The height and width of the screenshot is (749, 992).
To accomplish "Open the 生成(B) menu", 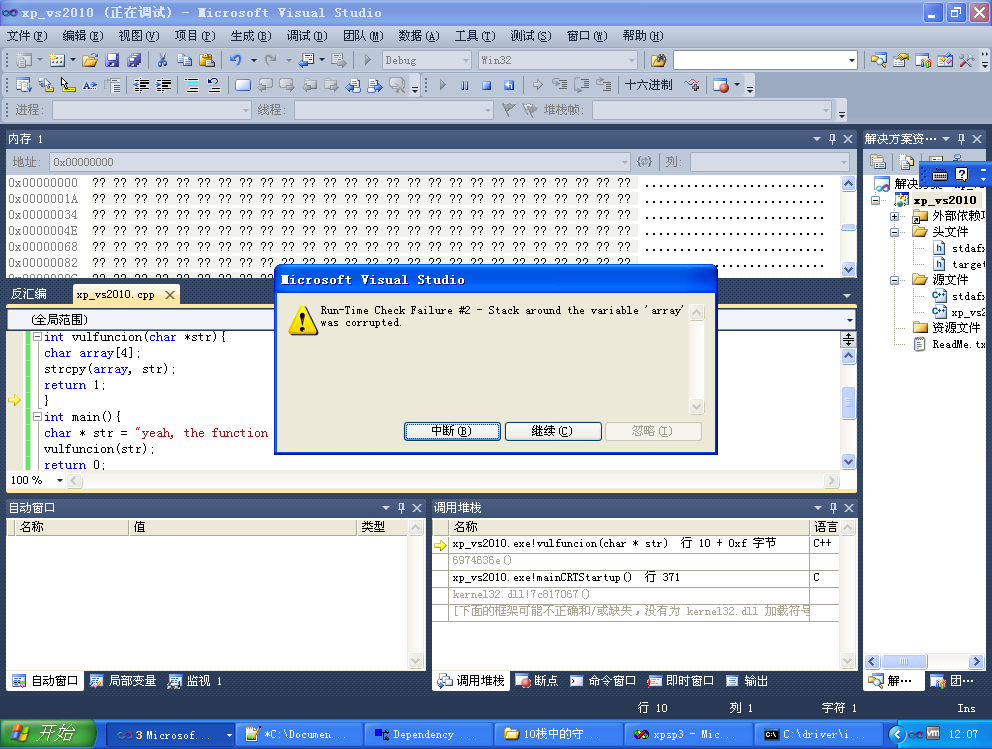I will (x=251, y=36).
